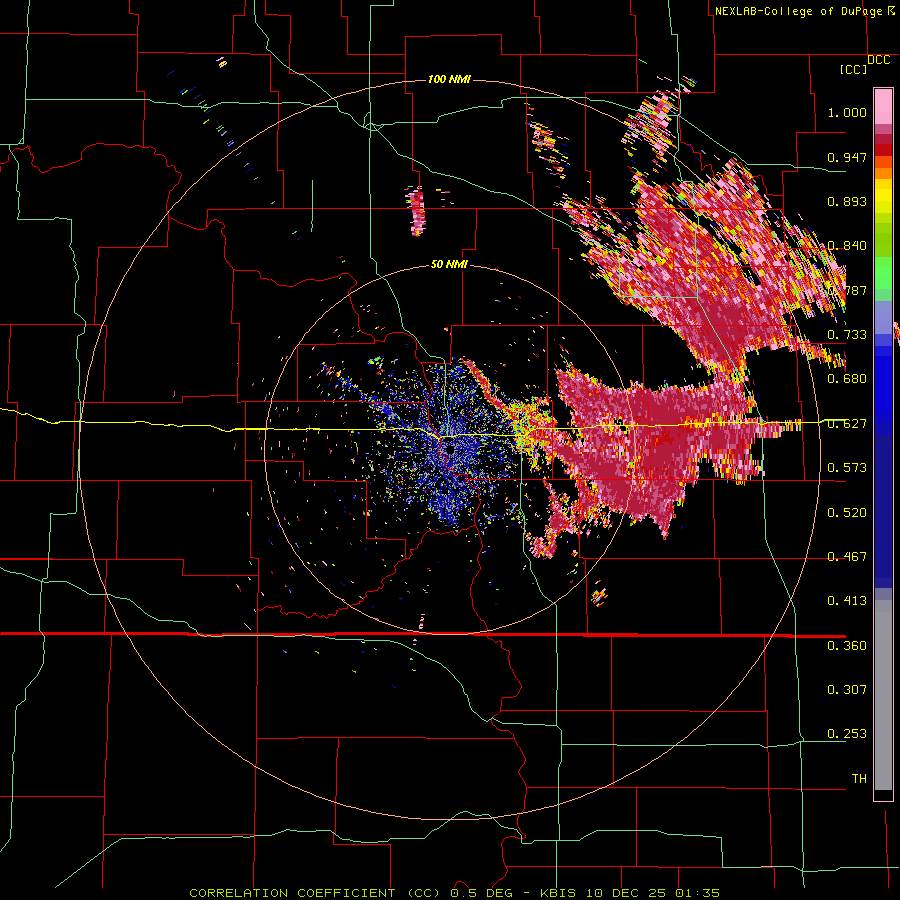This screenshot has width=900, height=900.
Task: Select the 0.573 color scale value
Action: coord(847,468)
